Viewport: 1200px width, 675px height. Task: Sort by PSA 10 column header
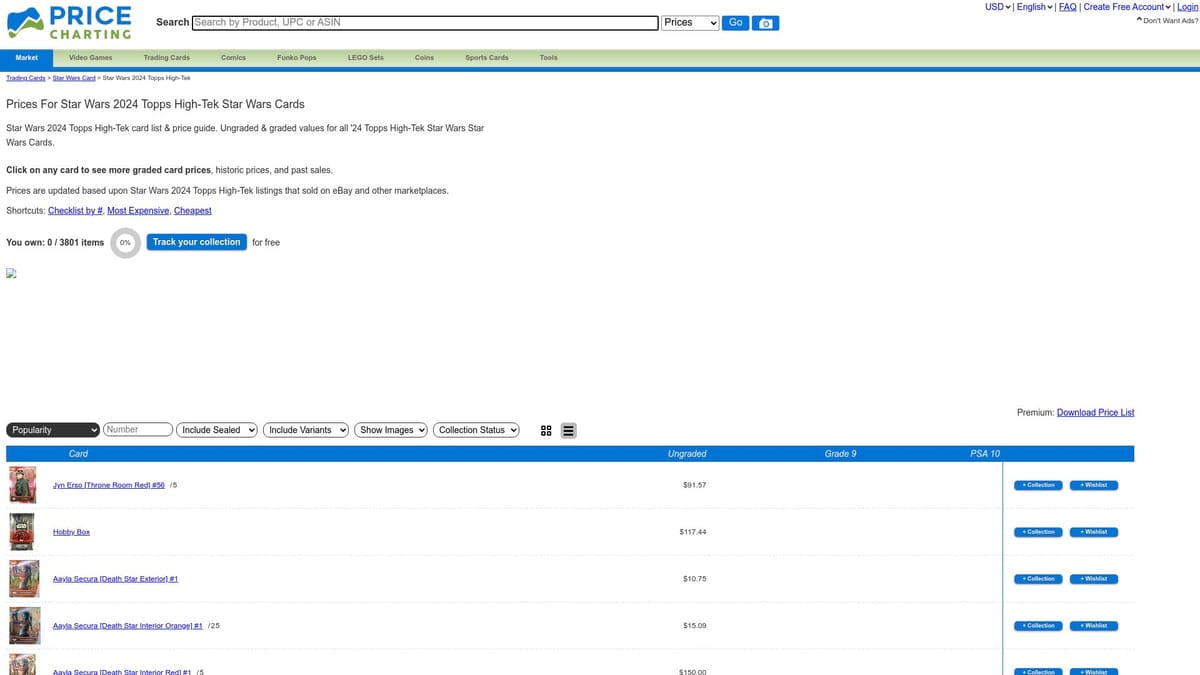(x=985, y=454)
